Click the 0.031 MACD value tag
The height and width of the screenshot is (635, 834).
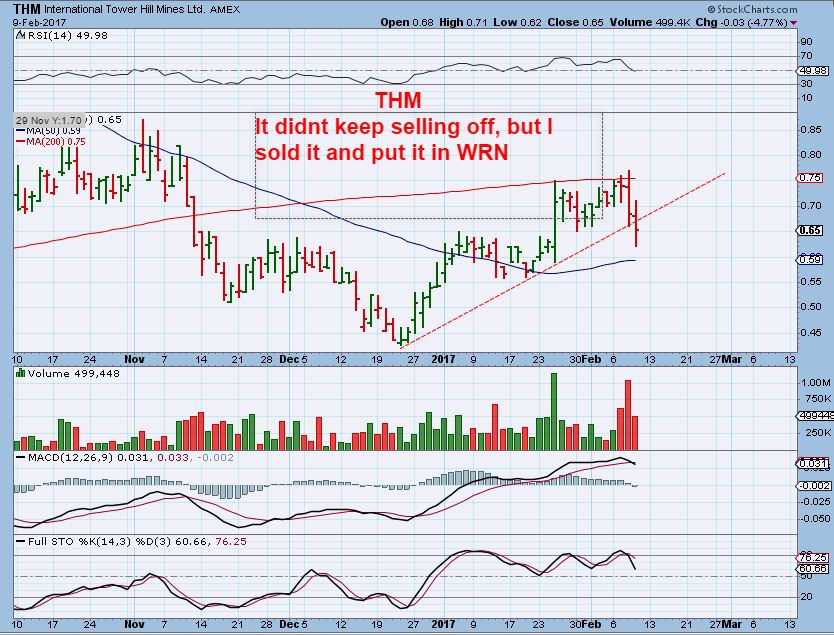tap(814, 464)
